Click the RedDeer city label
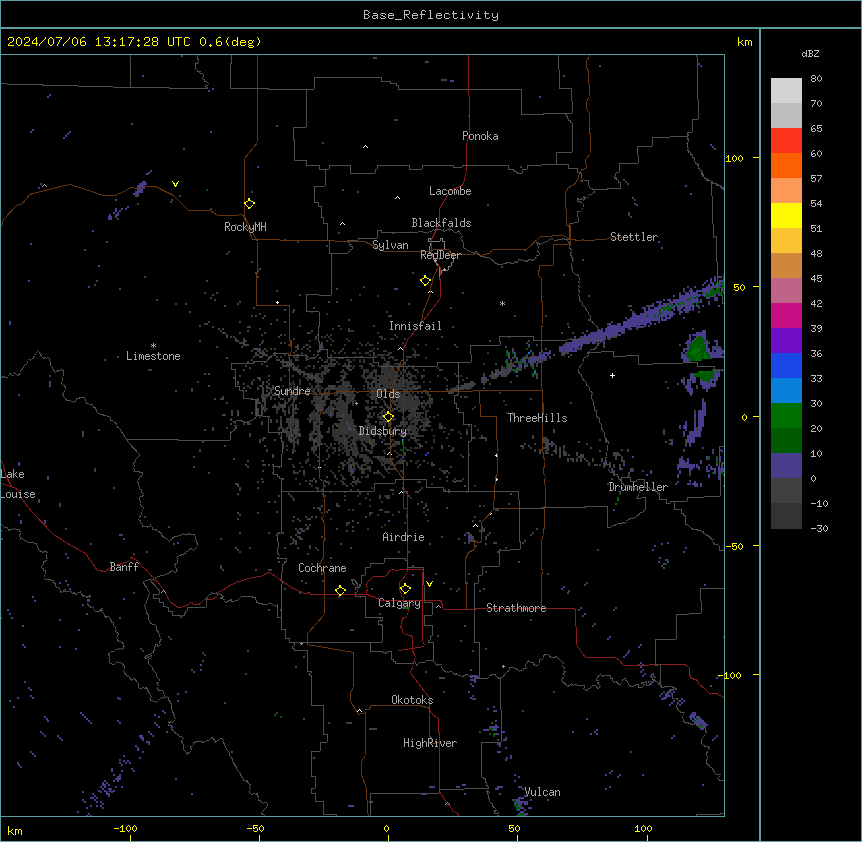 440,255
